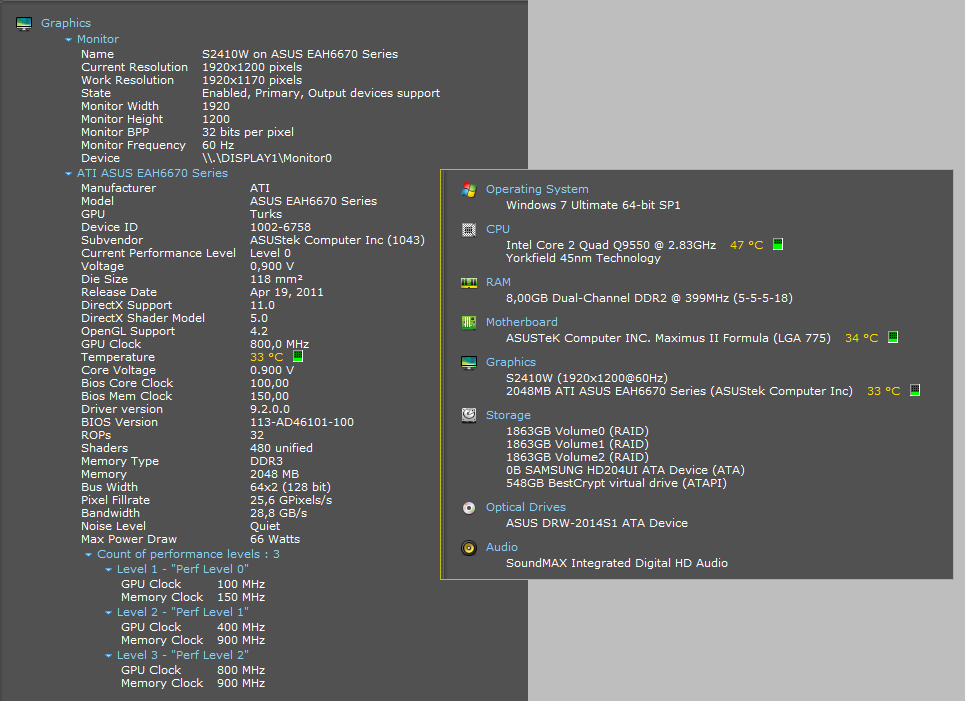Click the GPU temperature indicator in left panel
Image resolution: width=965 pixels, height=701 pixels.
pos(298,357)
